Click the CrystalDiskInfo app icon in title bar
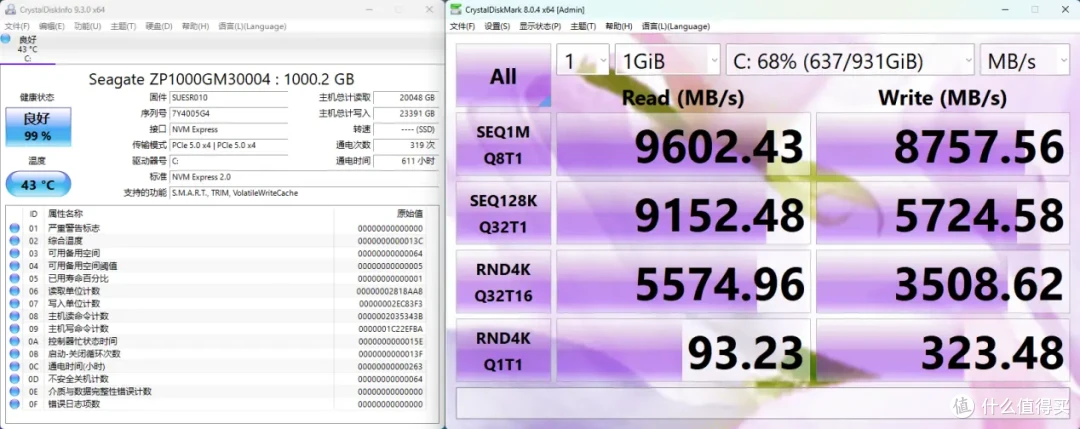 10,10
